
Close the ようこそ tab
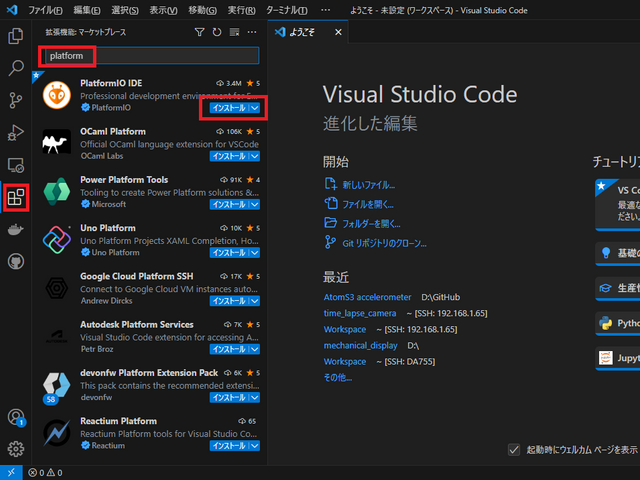pyautogui.click(x=338, y=32)
